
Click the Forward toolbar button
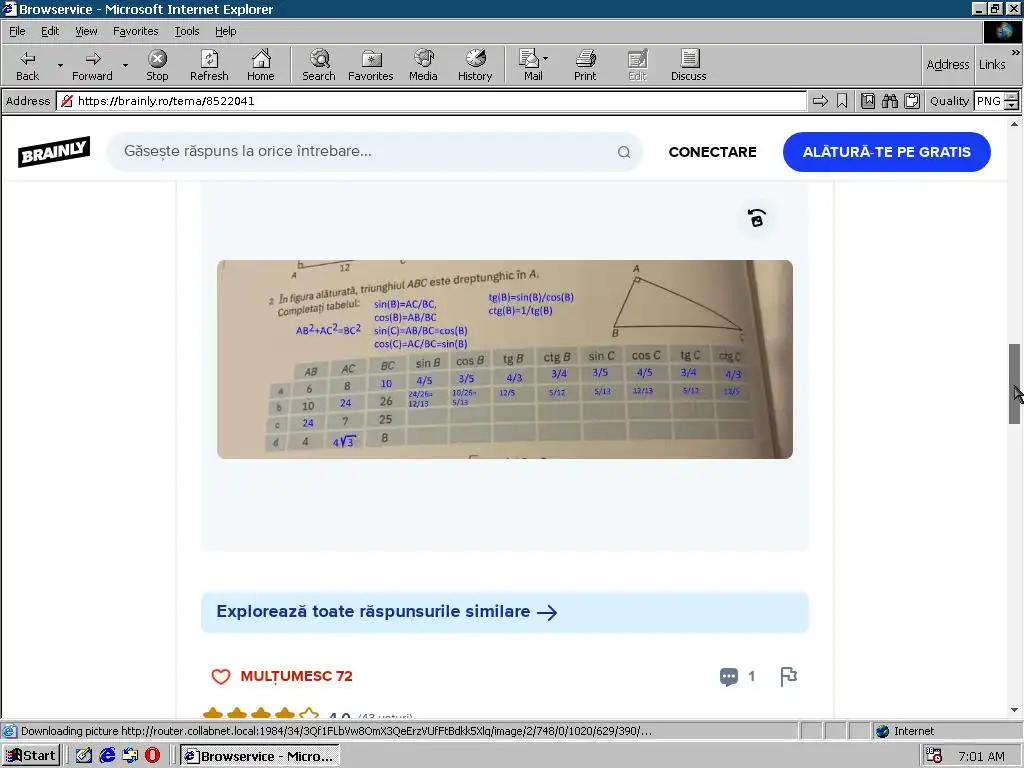pyautogui.click(x=92, y=65)
